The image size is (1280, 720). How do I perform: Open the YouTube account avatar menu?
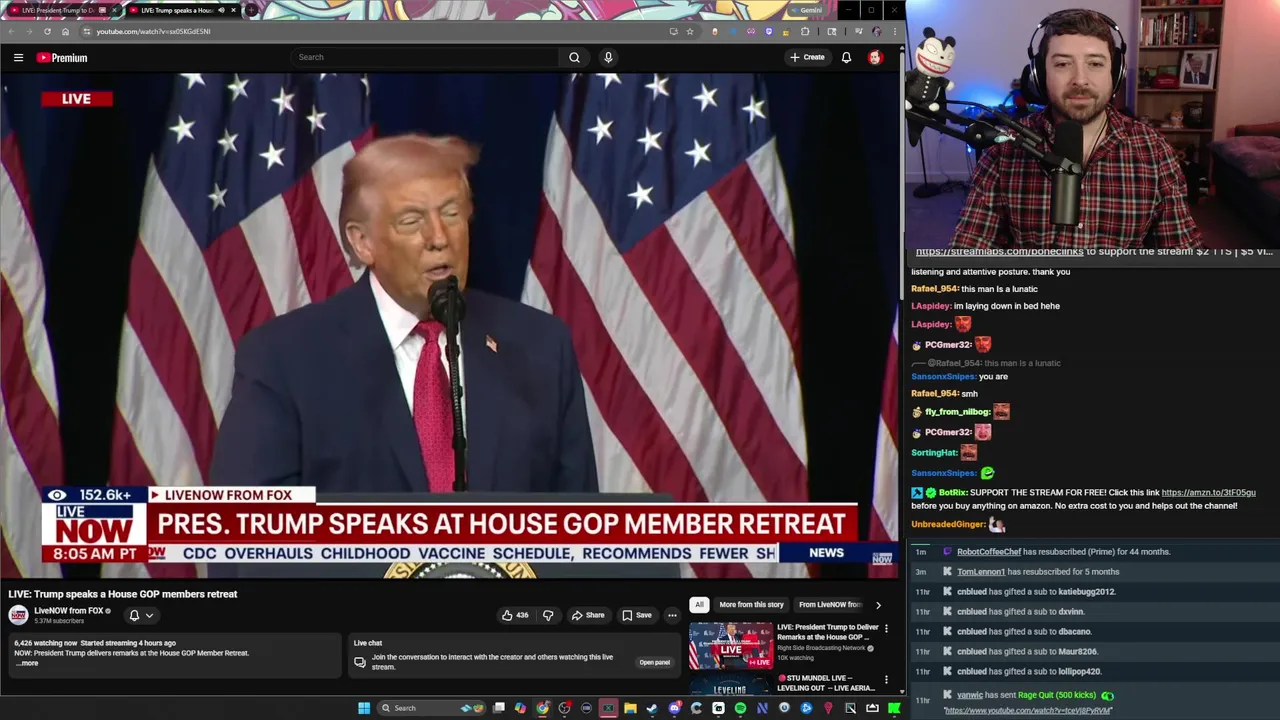point(875,57)
